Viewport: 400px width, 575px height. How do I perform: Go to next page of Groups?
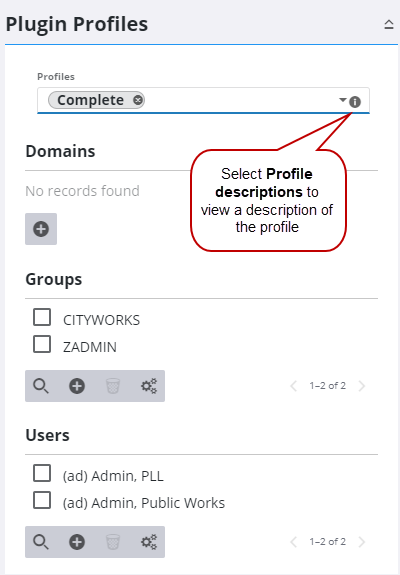[362, 386]
